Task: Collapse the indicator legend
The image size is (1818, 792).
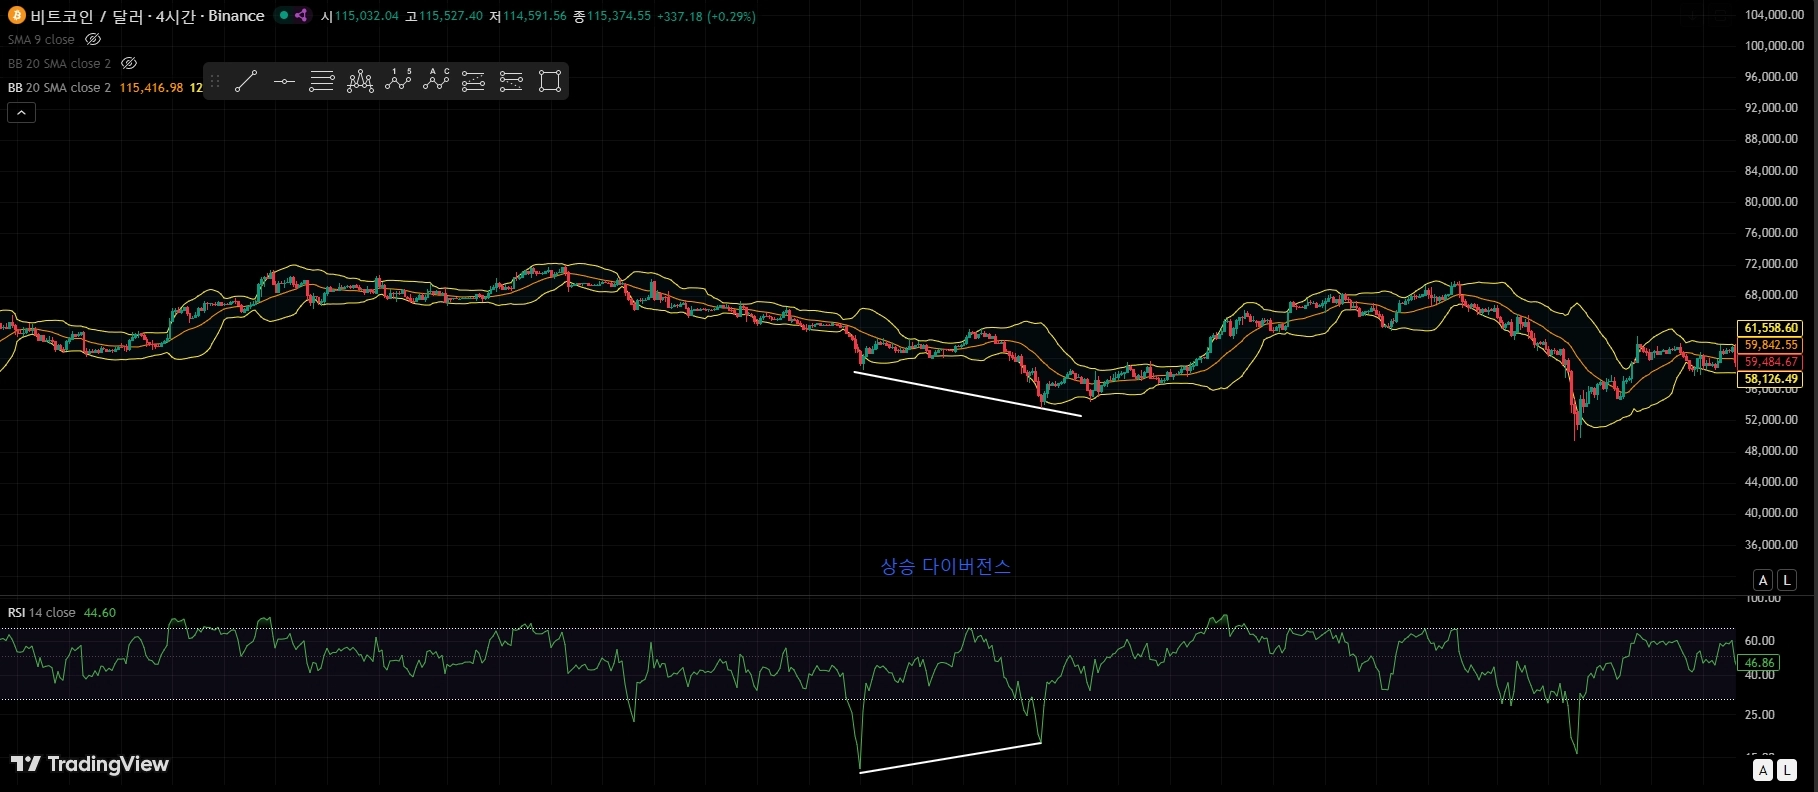Action: click(x=21, y=113)
